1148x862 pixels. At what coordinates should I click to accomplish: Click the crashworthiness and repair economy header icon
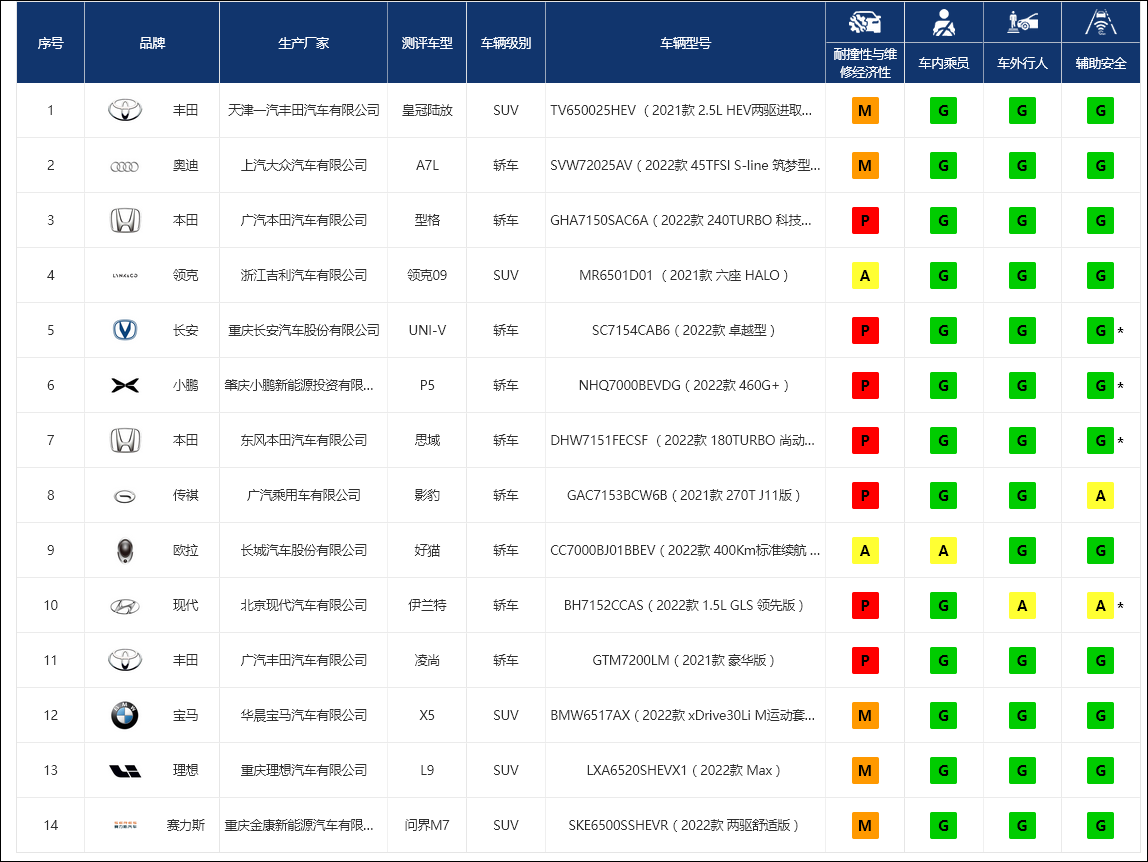tap(865, 23)
